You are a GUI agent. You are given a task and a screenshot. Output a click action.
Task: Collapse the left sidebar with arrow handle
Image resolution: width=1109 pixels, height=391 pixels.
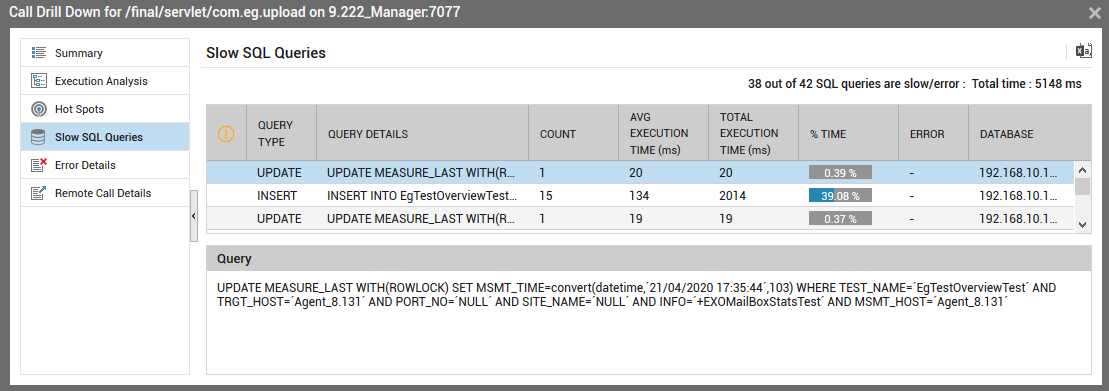click(194, 216)
